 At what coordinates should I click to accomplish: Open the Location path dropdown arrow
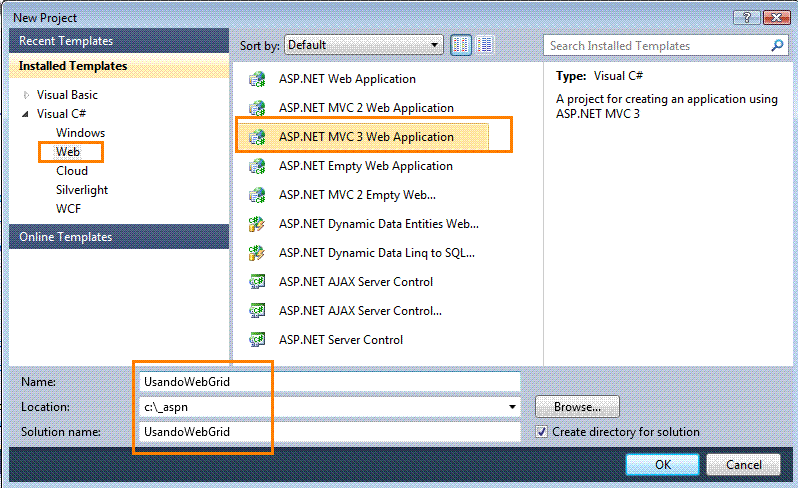512,407
